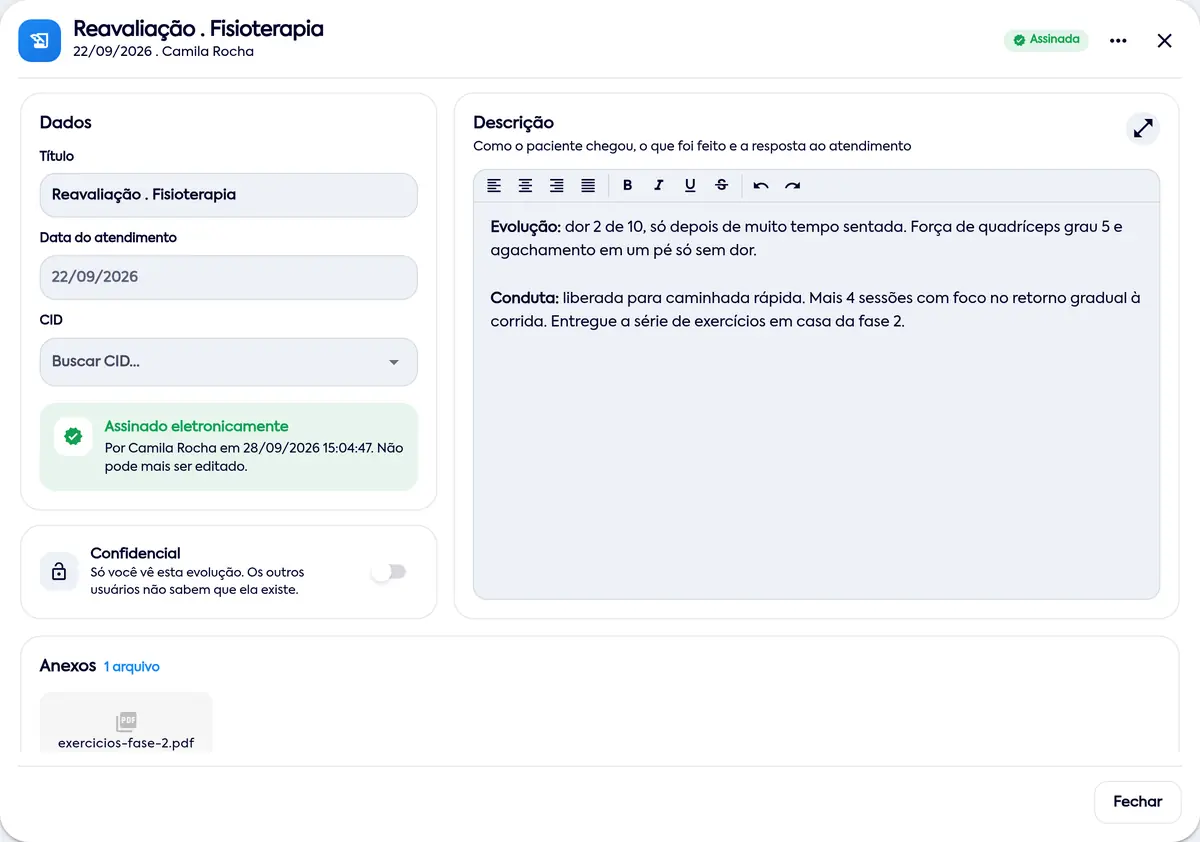
Task: Open the Buscar CID dropdown
Action: [x=229, y=362]
